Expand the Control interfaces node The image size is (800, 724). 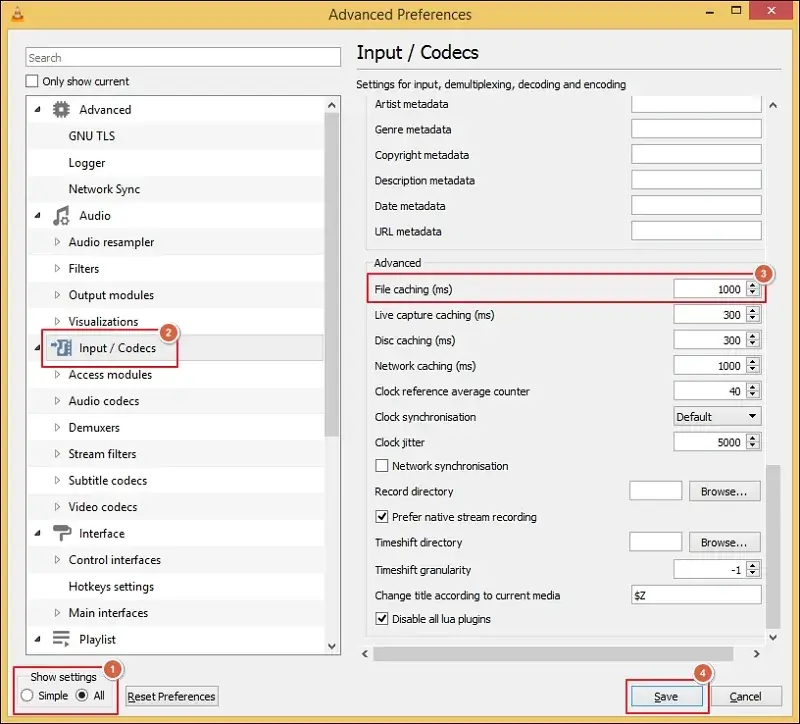point(57,560)
